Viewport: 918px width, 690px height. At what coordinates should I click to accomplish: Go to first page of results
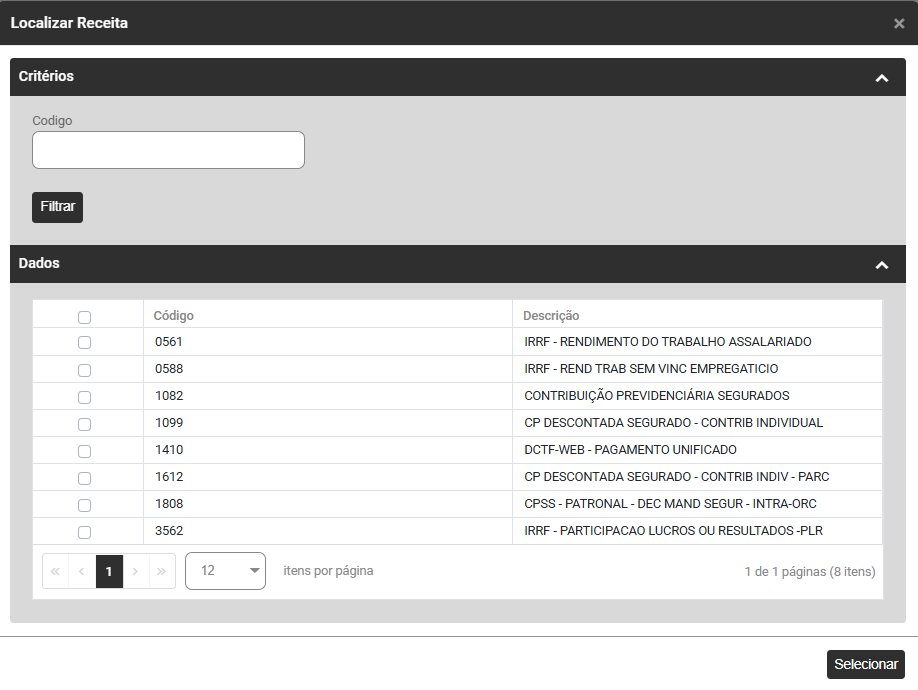tap(55, 571)
